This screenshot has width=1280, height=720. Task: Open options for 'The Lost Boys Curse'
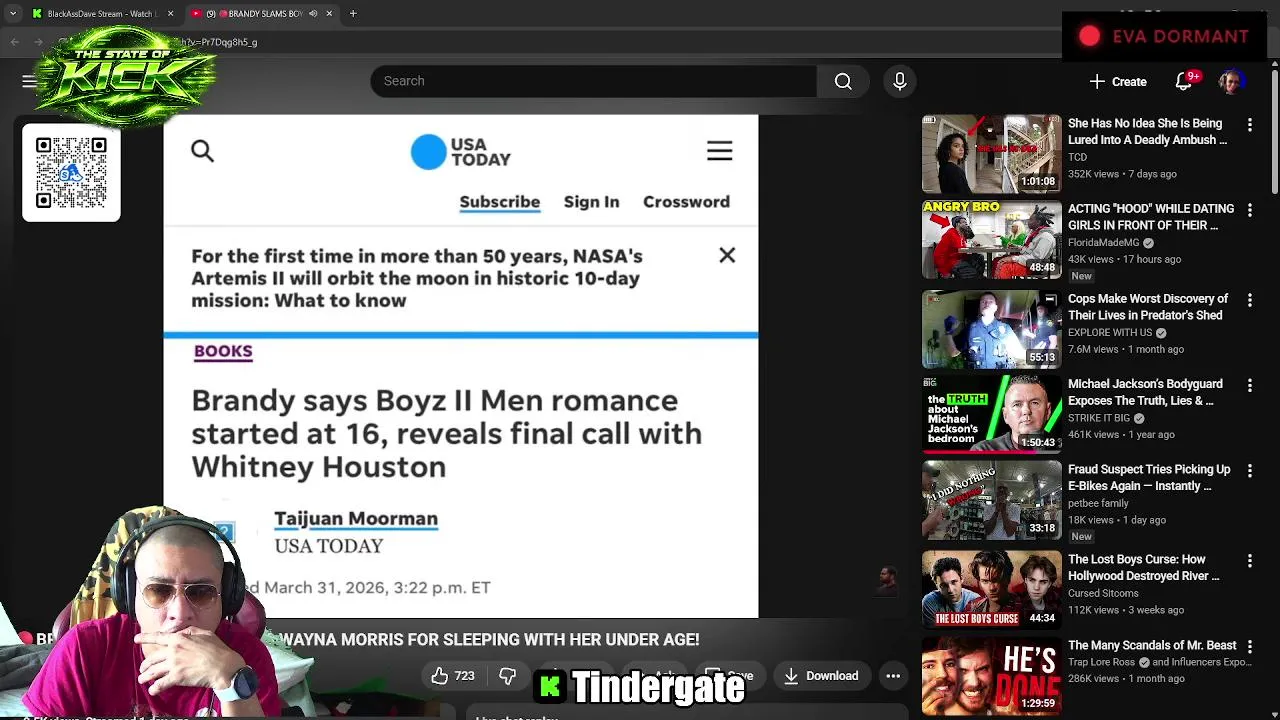tap(1250, 561)
